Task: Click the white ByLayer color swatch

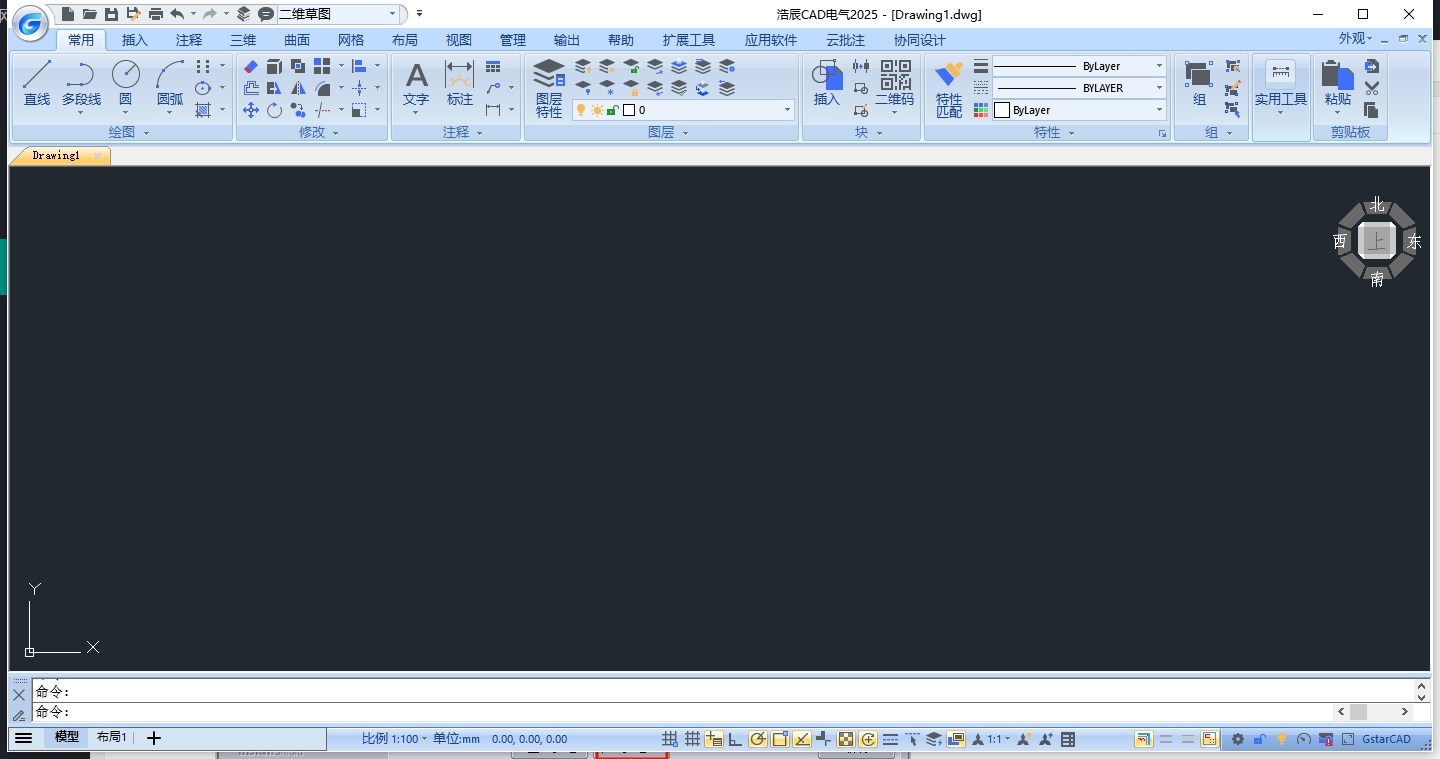Action: tap(1002, 110)
